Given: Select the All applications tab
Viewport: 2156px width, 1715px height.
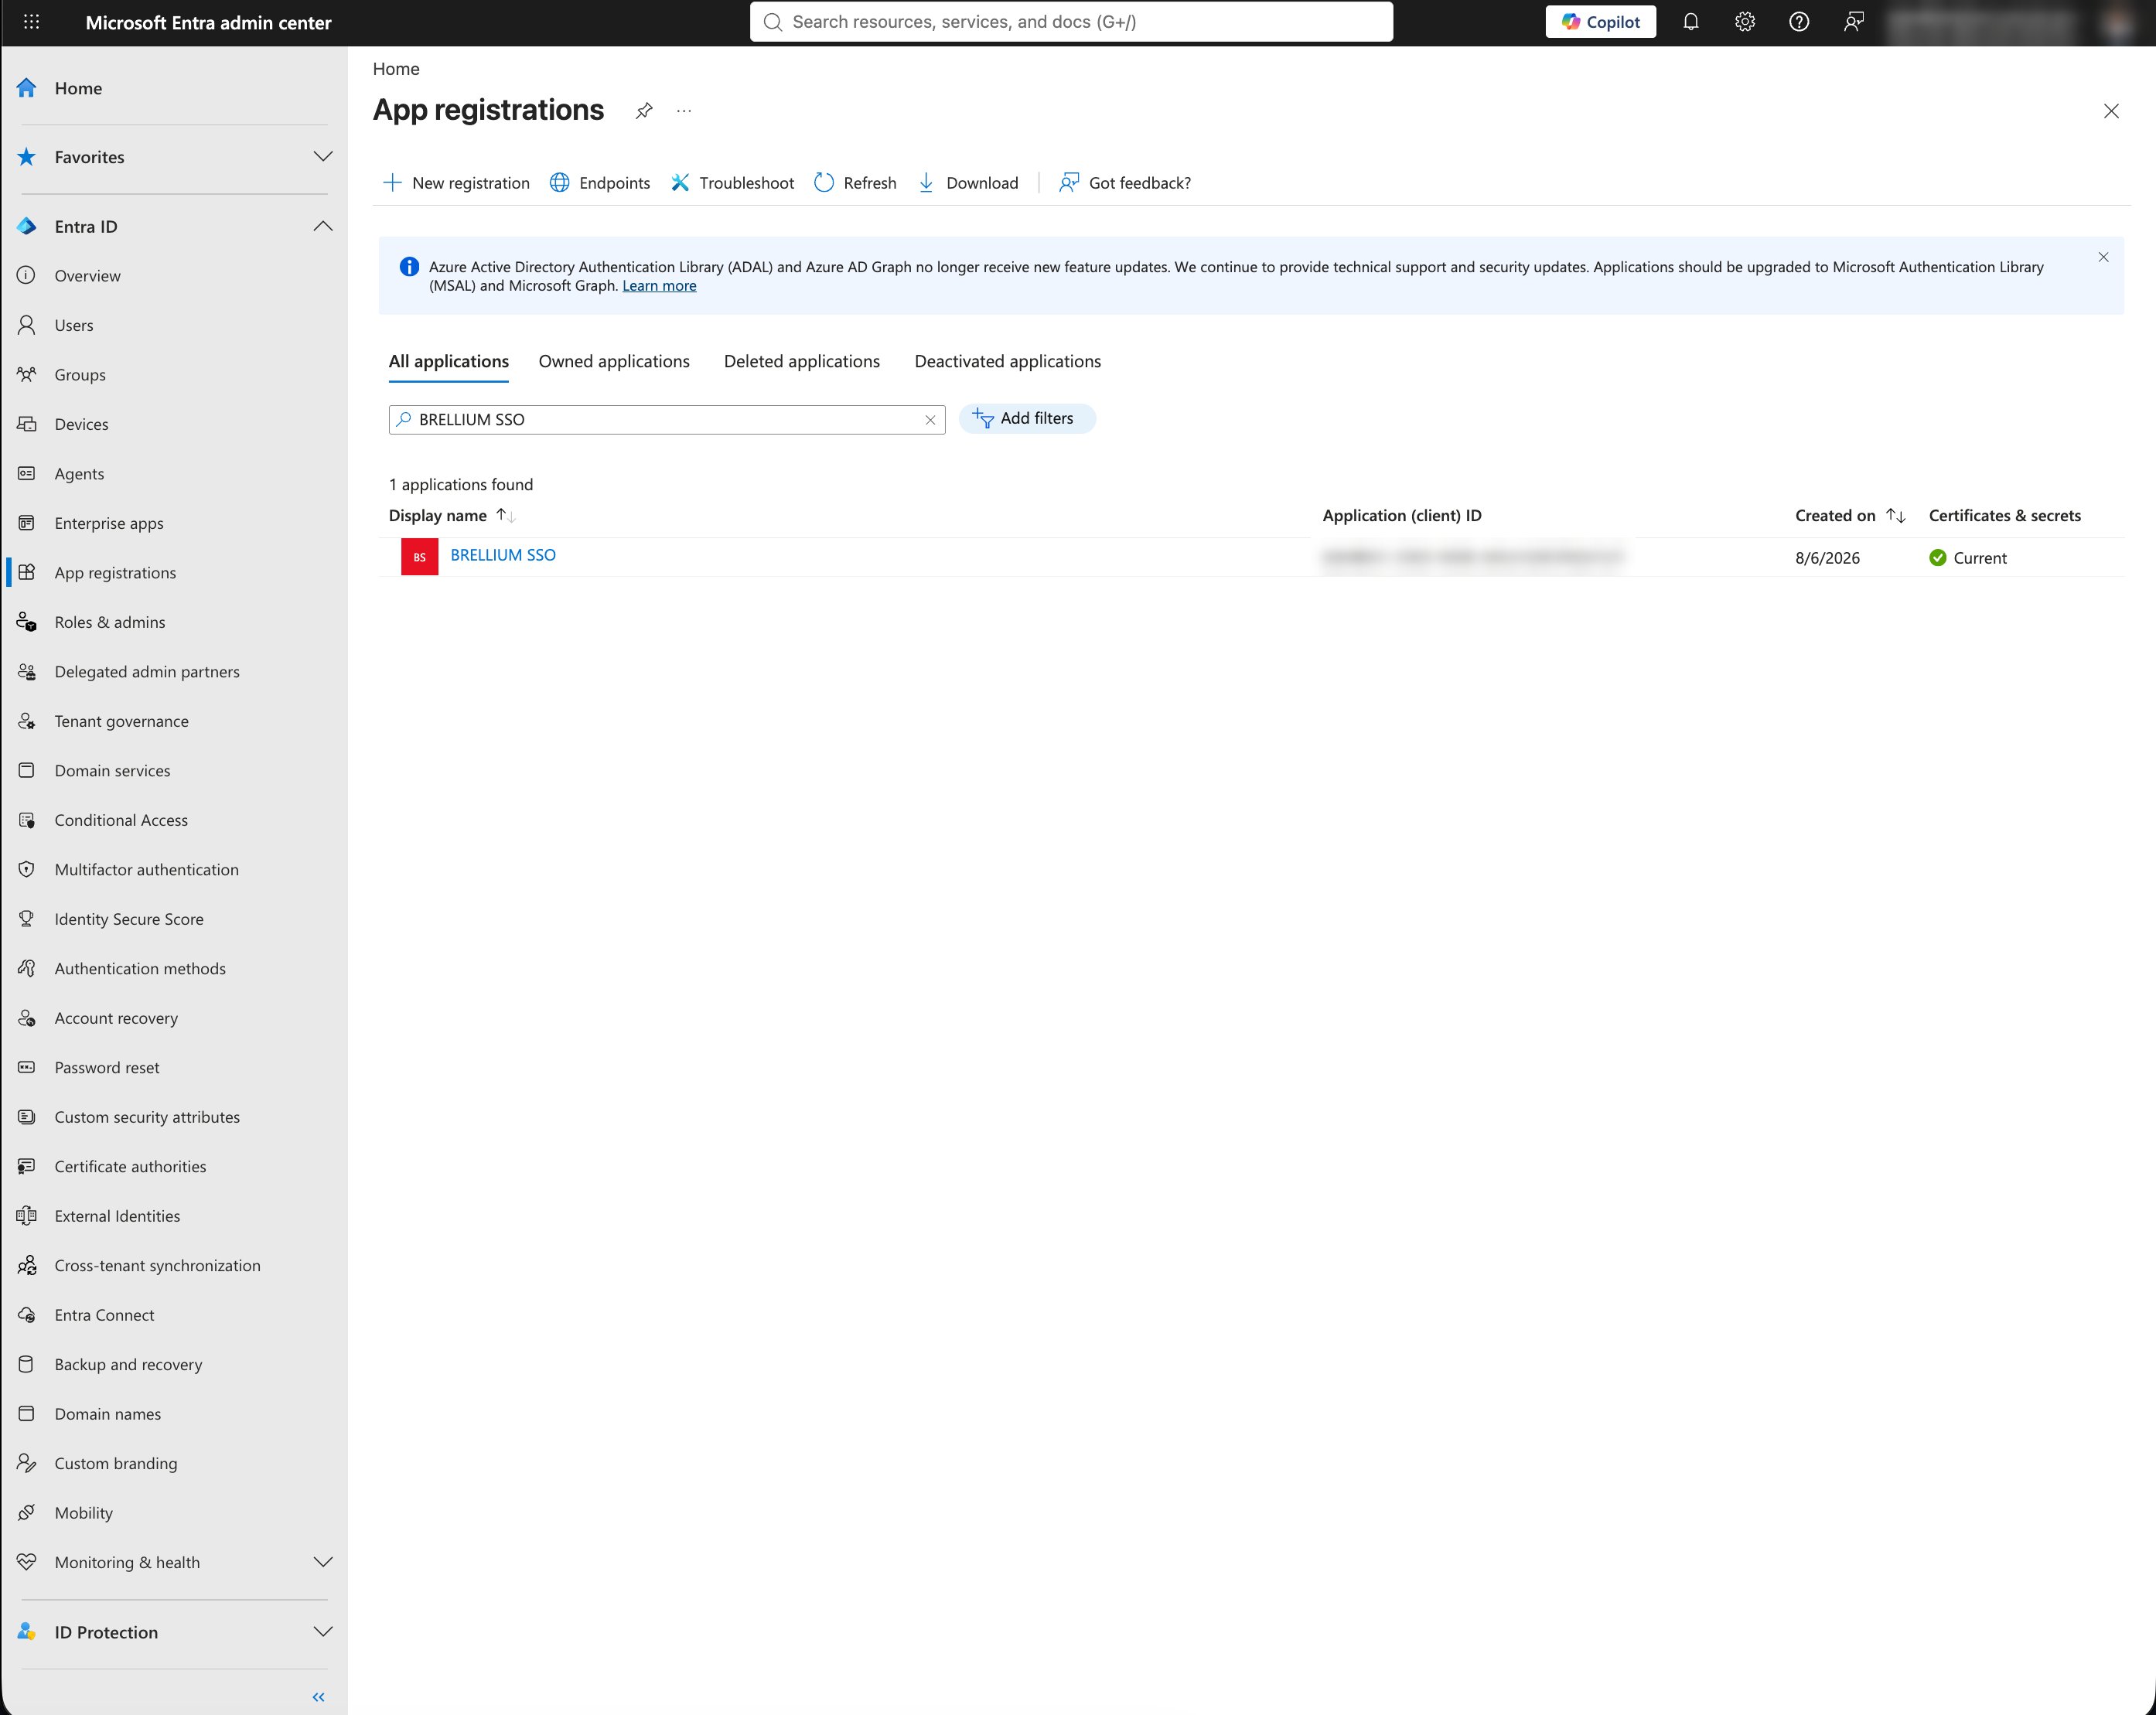Looking at the screenshot, I should (x=448, y=361).
